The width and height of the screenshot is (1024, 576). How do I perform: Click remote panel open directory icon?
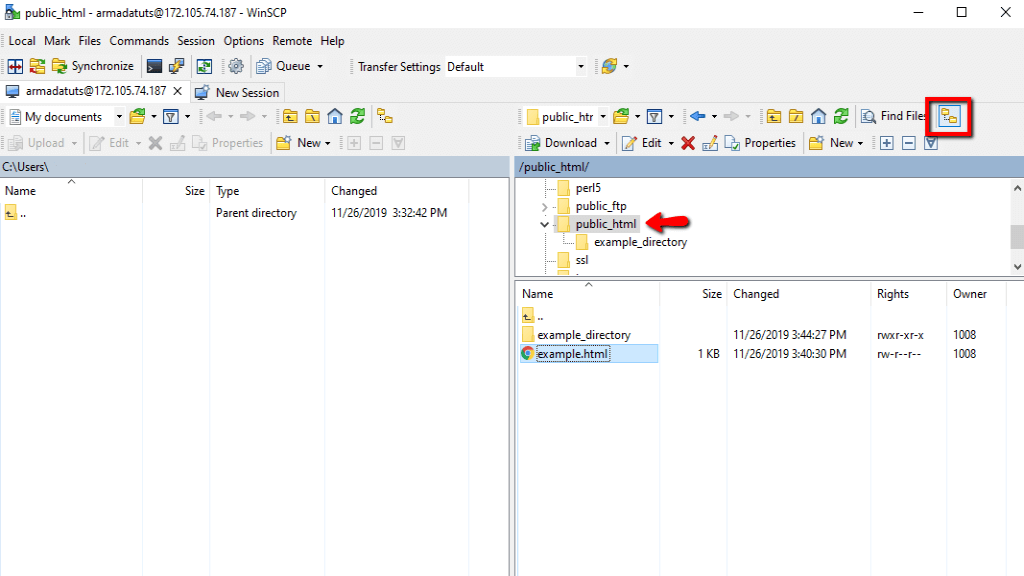pyautogui.click(x=621, y=117)
